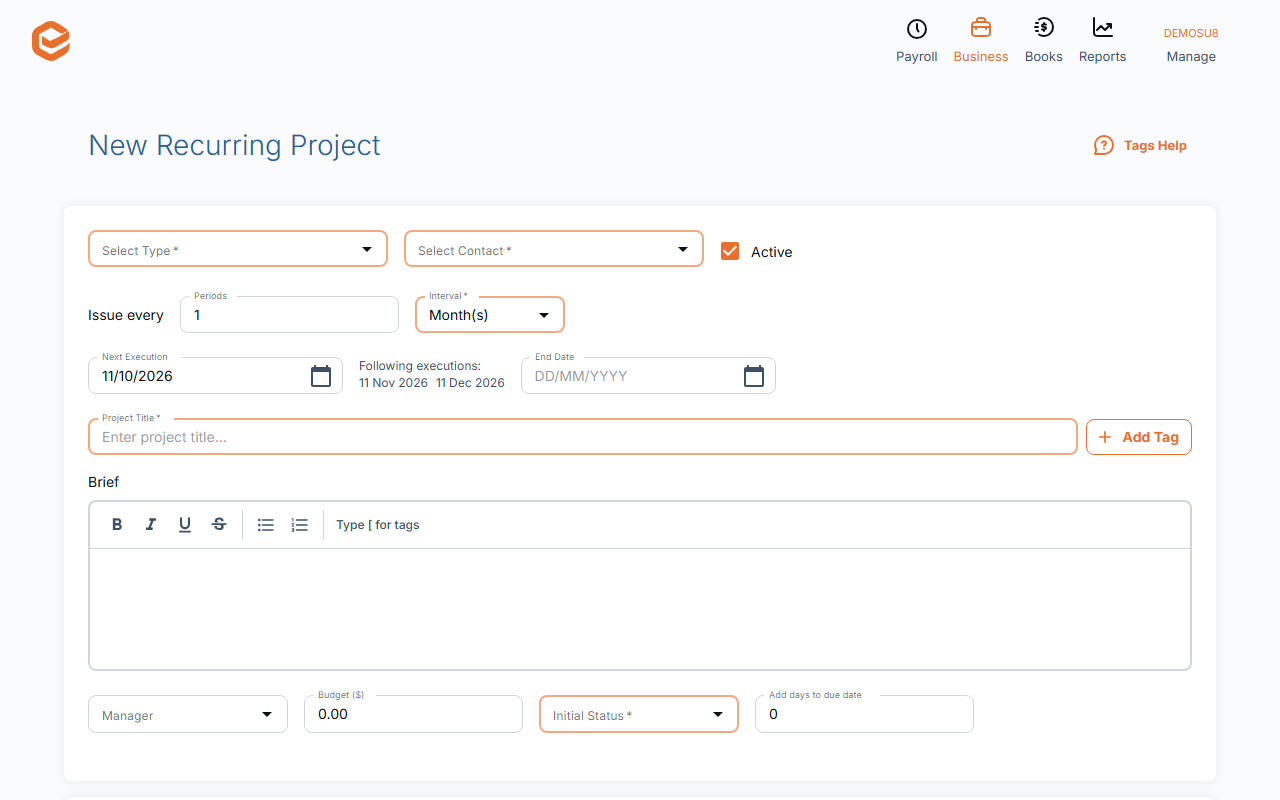Apply bold formatting in Brief editor
1280x800 pixels.
coord(117,524)
